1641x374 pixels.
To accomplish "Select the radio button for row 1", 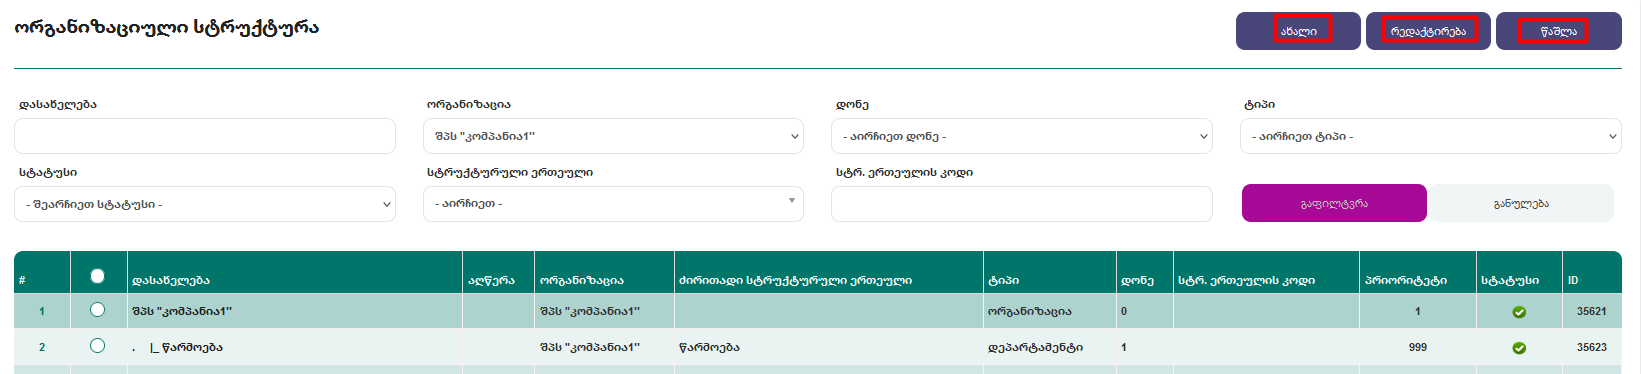I will pyautogui.click(x=97, y=310).
